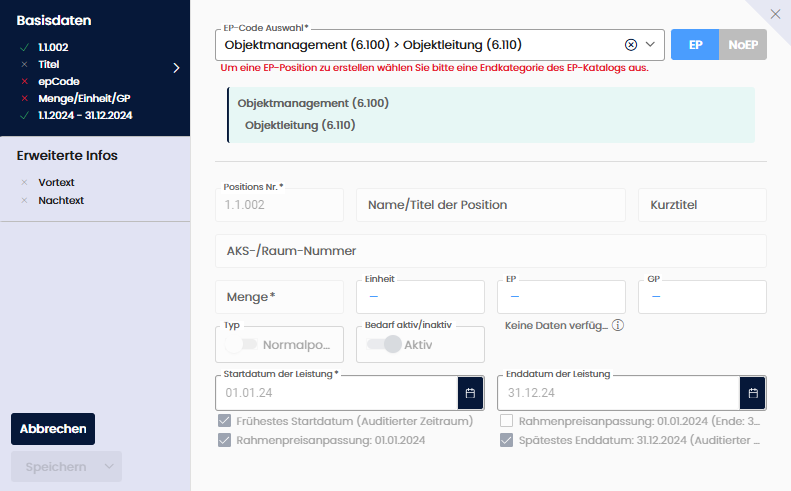Click the info icon beside Keine Daten

tap(618, 325)
